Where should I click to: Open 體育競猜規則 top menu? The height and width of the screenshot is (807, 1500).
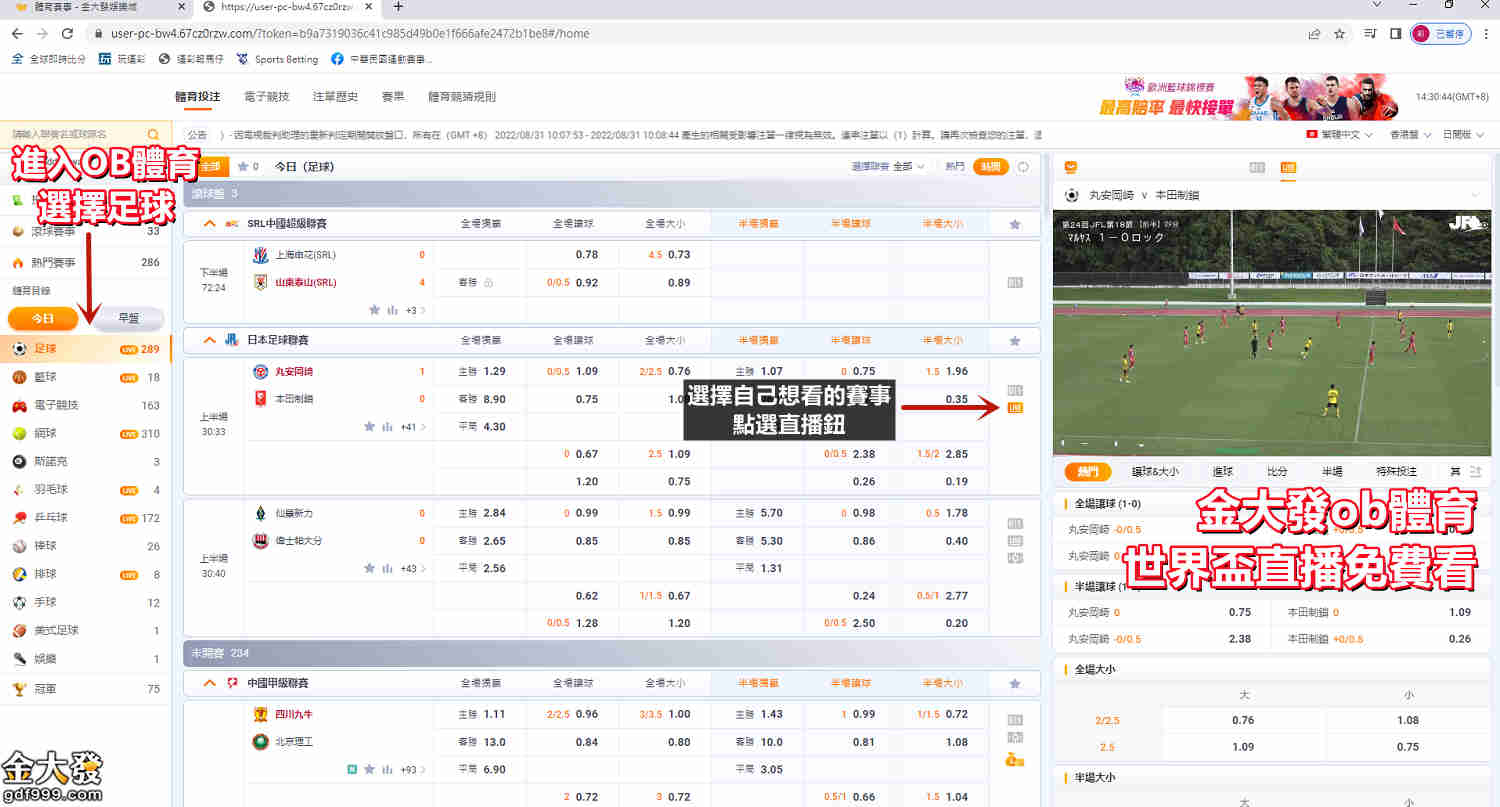click(x=462, y=97)
